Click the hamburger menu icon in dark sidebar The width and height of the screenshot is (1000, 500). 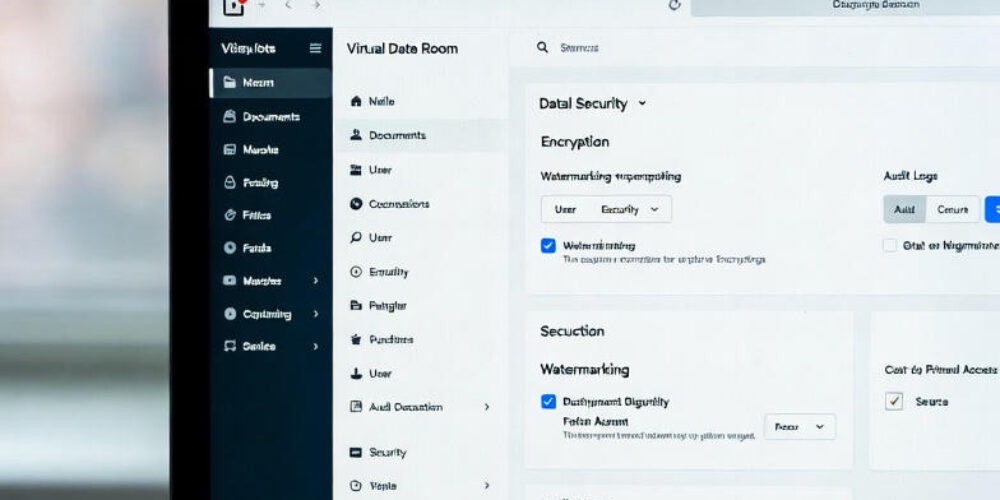pyautogui.click(x=315, y=48)
